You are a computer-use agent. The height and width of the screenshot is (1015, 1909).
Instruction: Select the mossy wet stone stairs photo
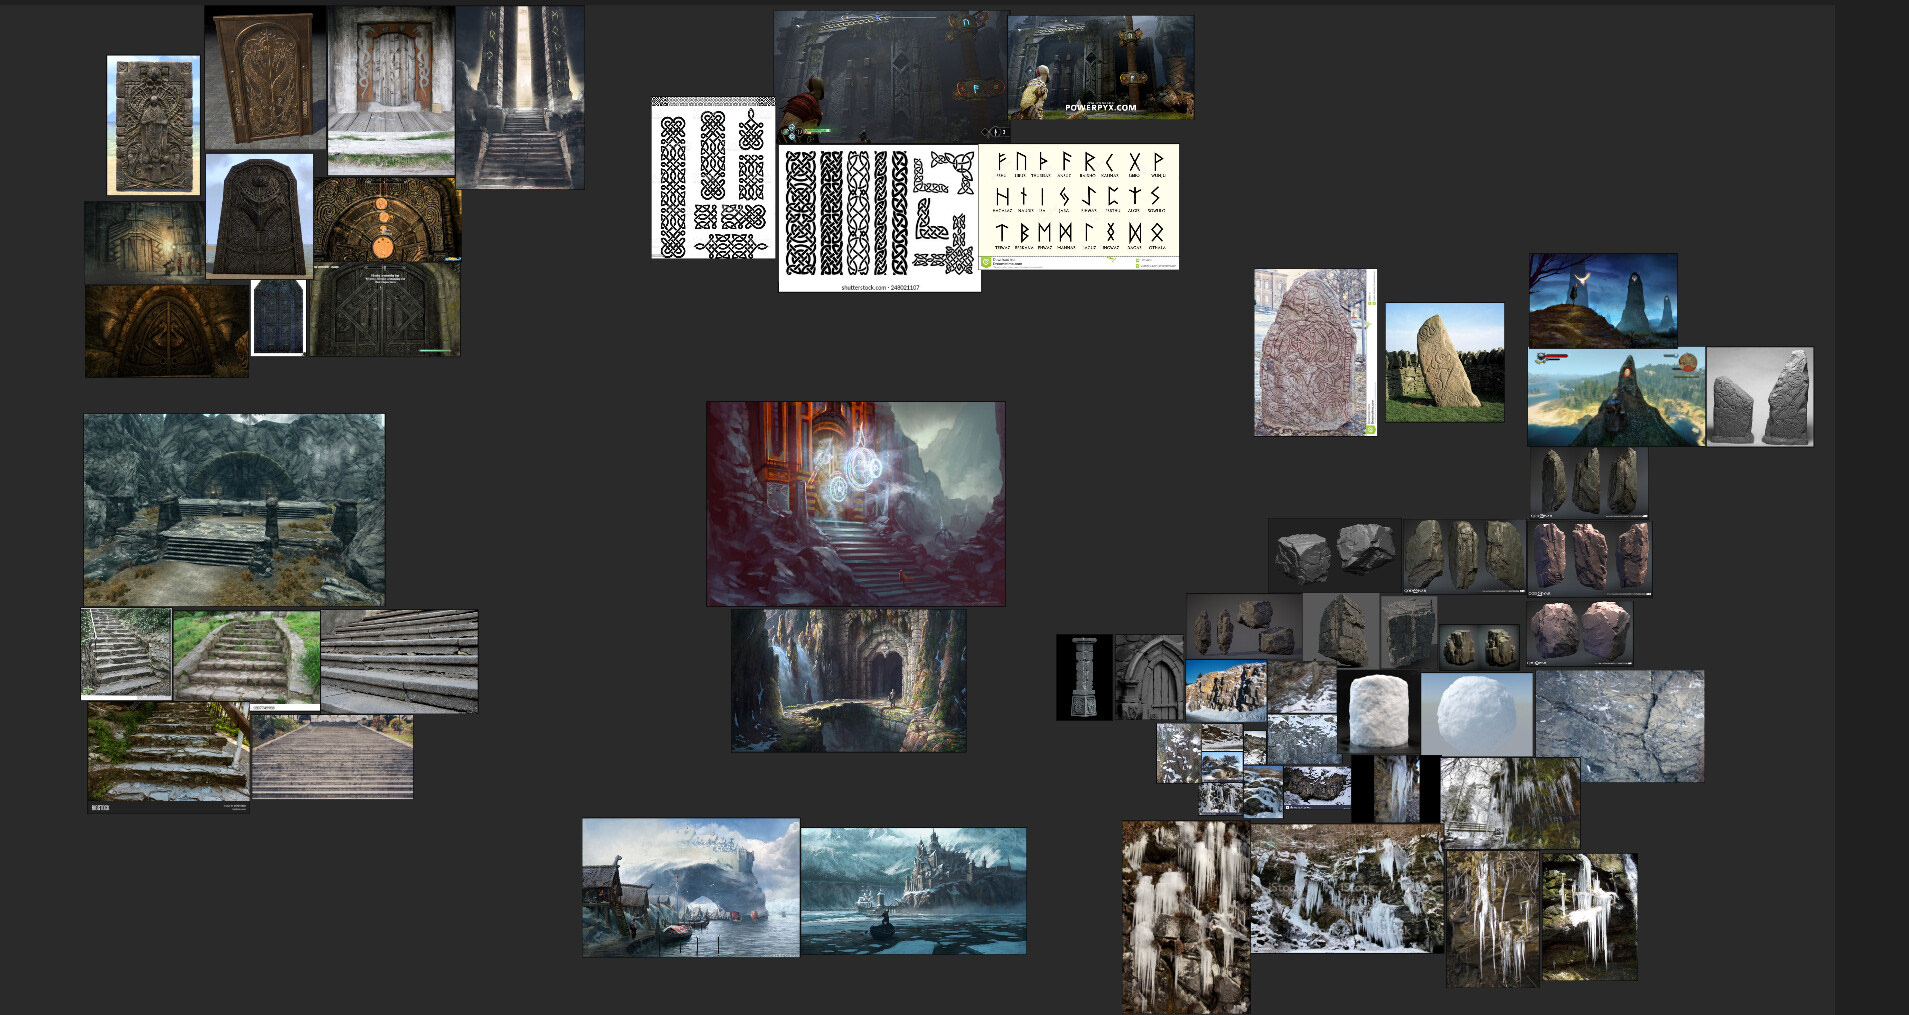pyautogui.click(x=168, y=757)
